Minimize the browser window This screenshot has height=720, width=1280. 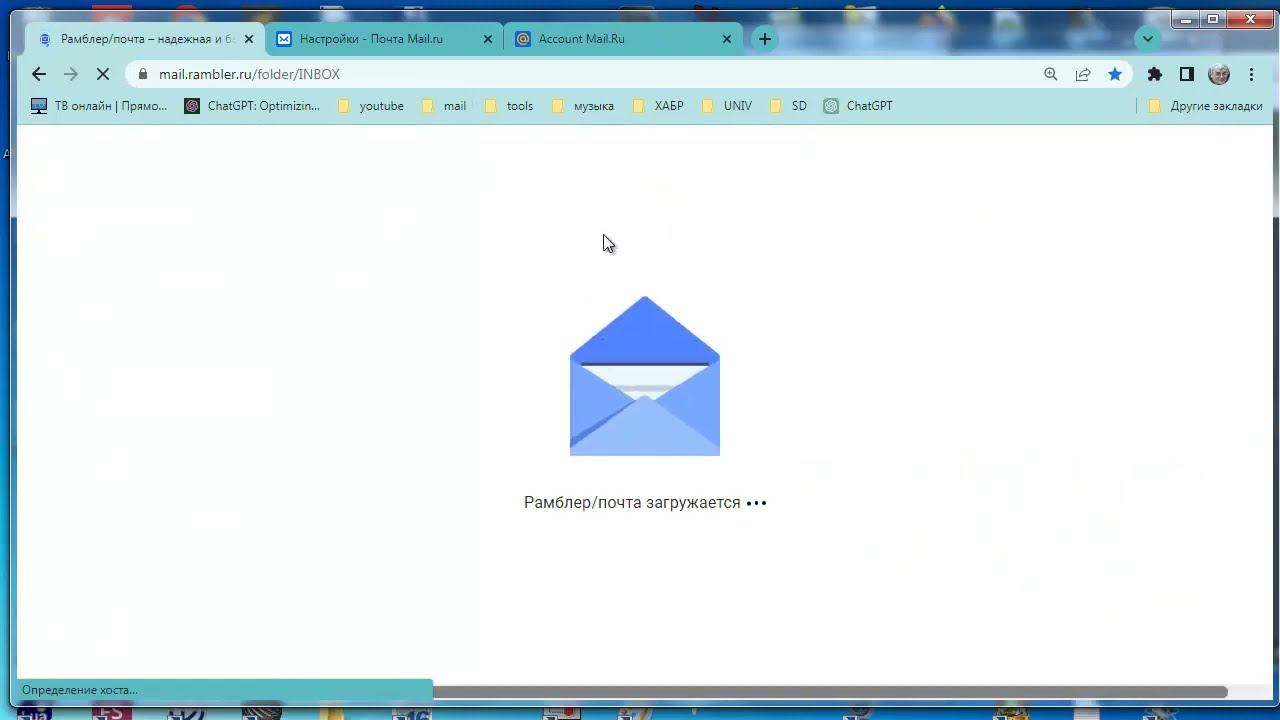(1186, 19)
